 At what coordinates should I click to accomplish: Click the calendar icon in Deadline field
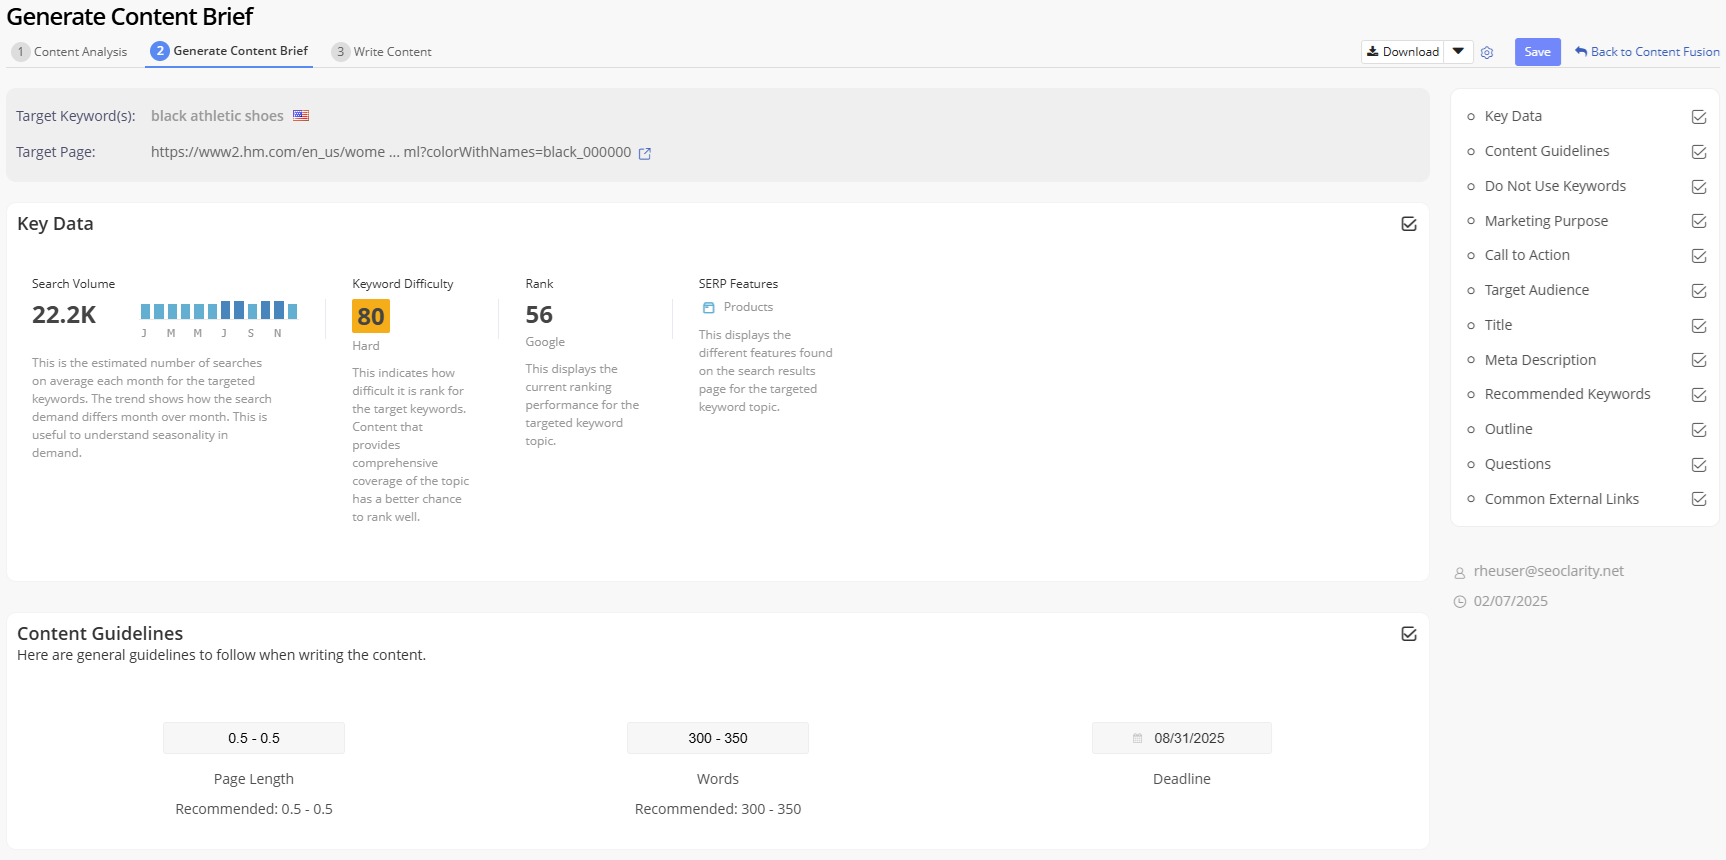(x=1137, y=739)
